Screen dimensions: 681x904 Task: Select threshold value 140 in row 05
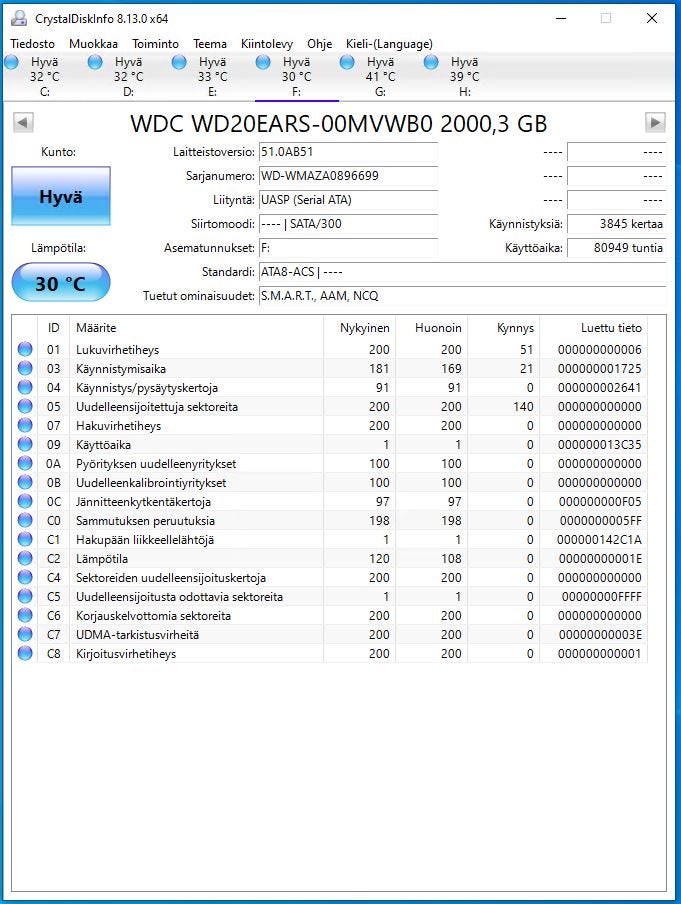[523, 406]
